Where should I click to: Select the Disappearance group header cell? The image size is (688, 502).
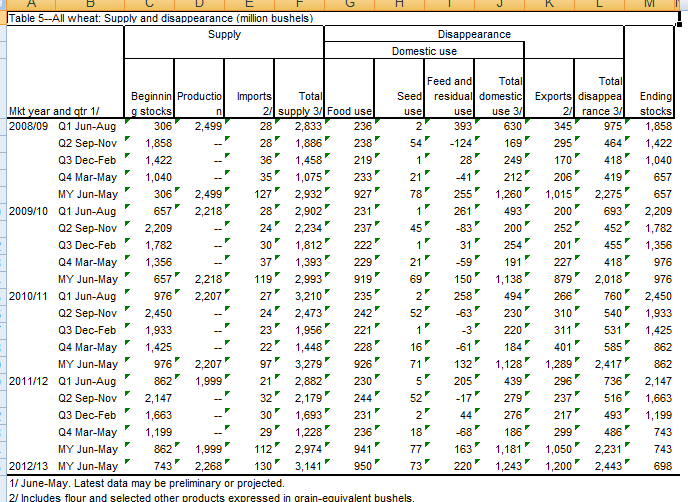(473, 34)
